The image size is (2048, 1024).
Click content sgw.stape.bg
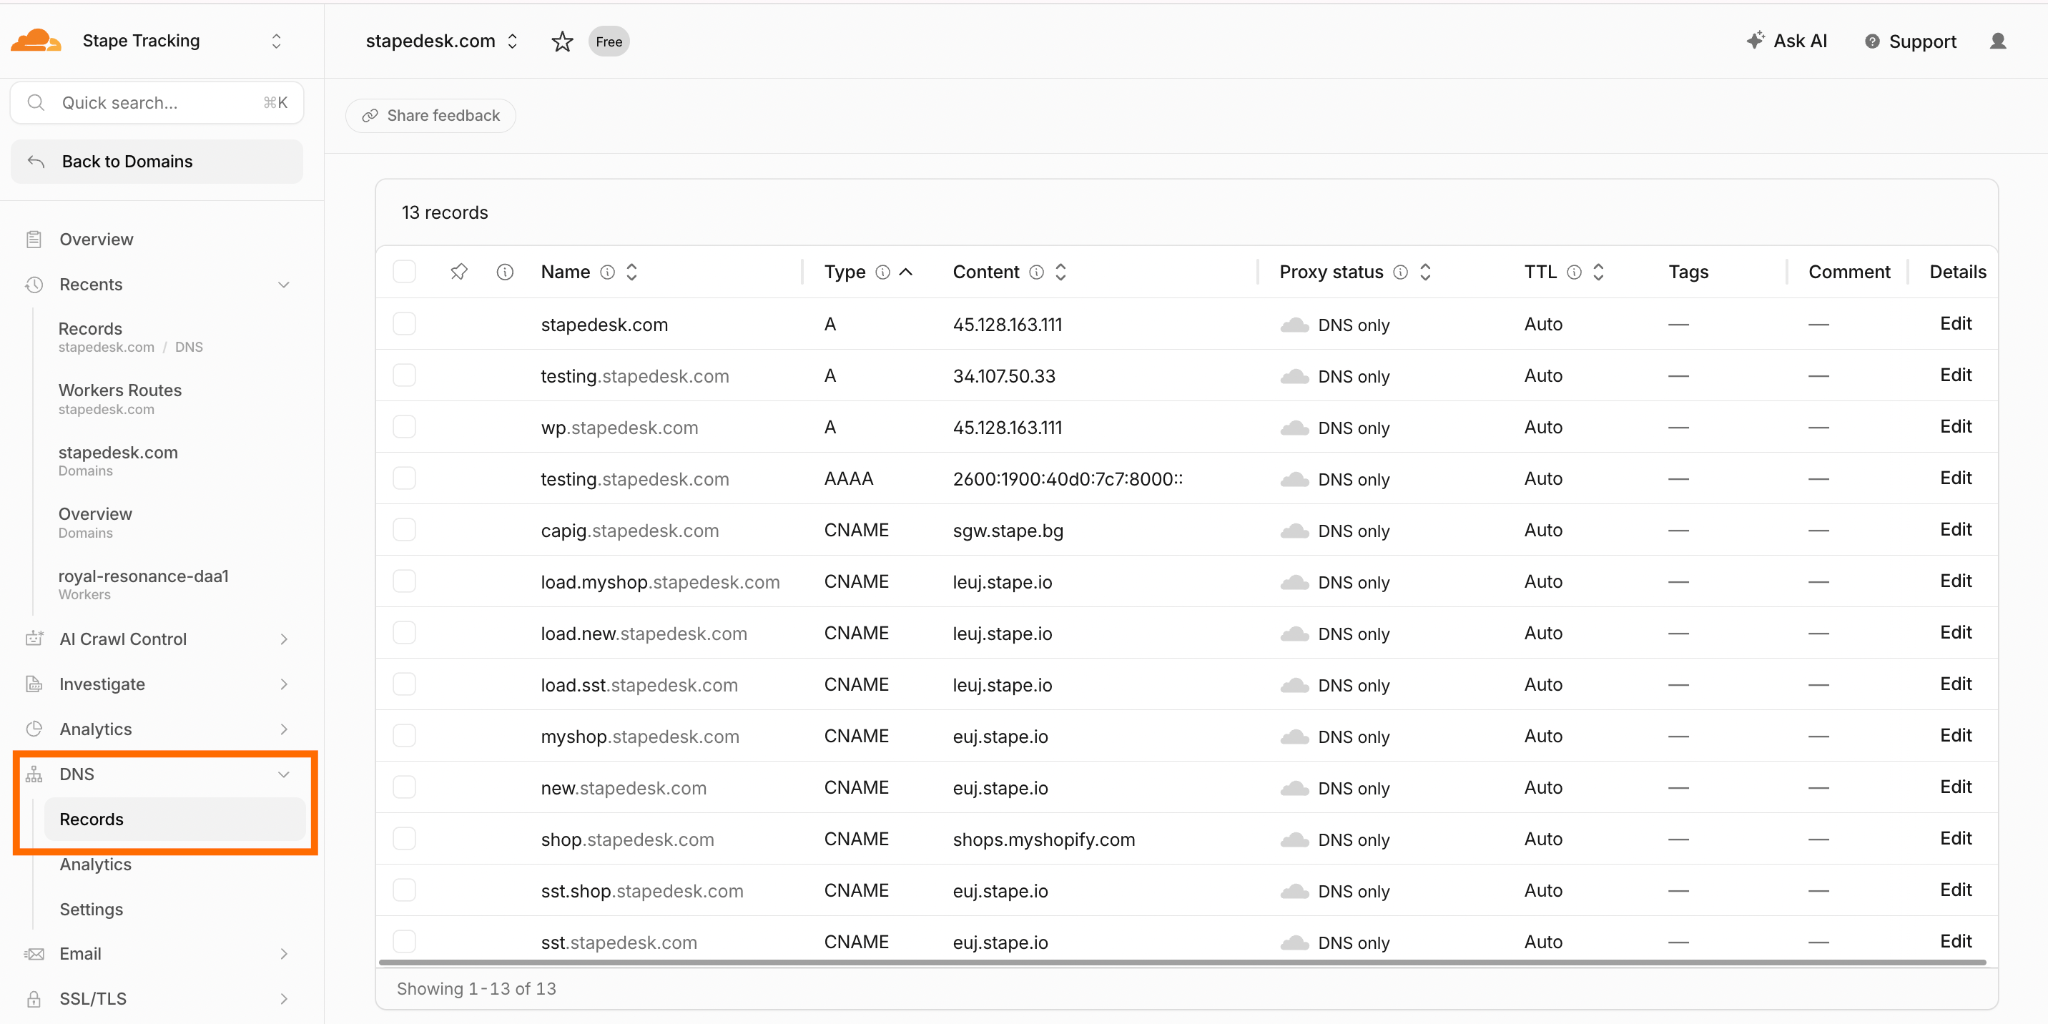point(1008,531)
